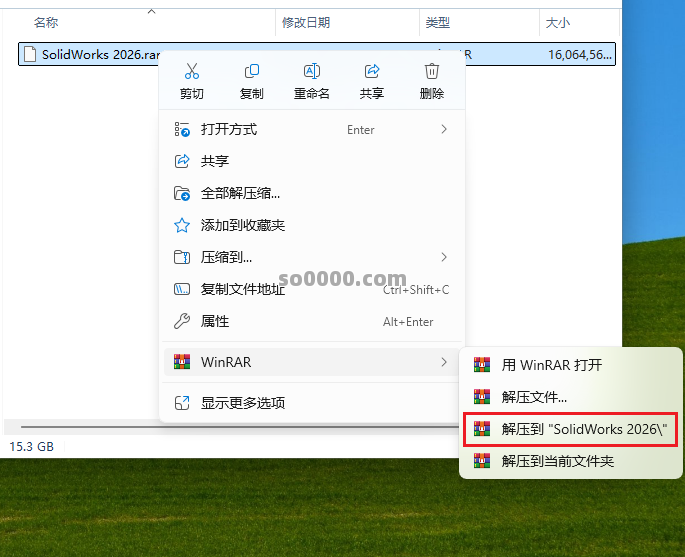Click WinRAR icon beside 解压到当前文件夹
Viewport: 685px width, 557px height.
pyautogui.click(x=482, y=461)
